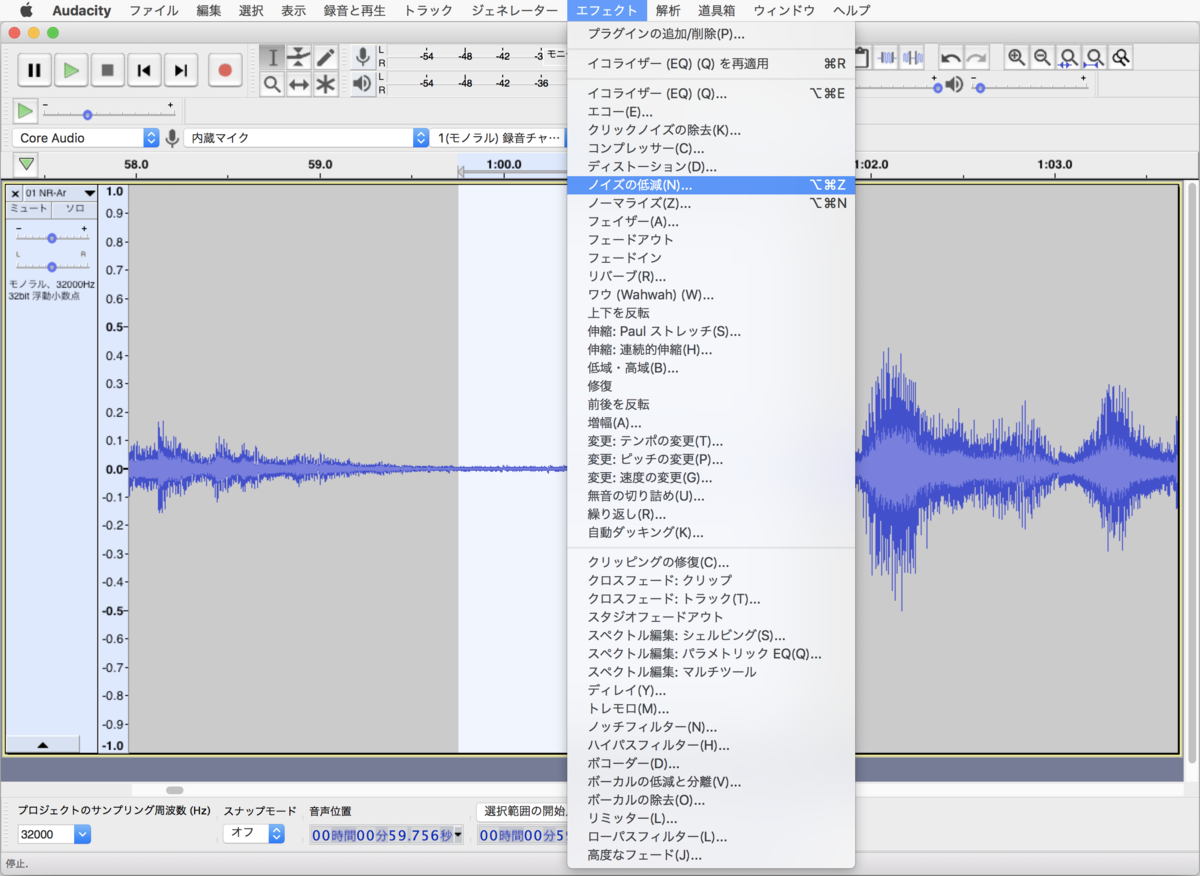The height and width of the screenshot is (876, 1200).
Task: Select the Multi-tool asterisk icon
Action: 325,84
